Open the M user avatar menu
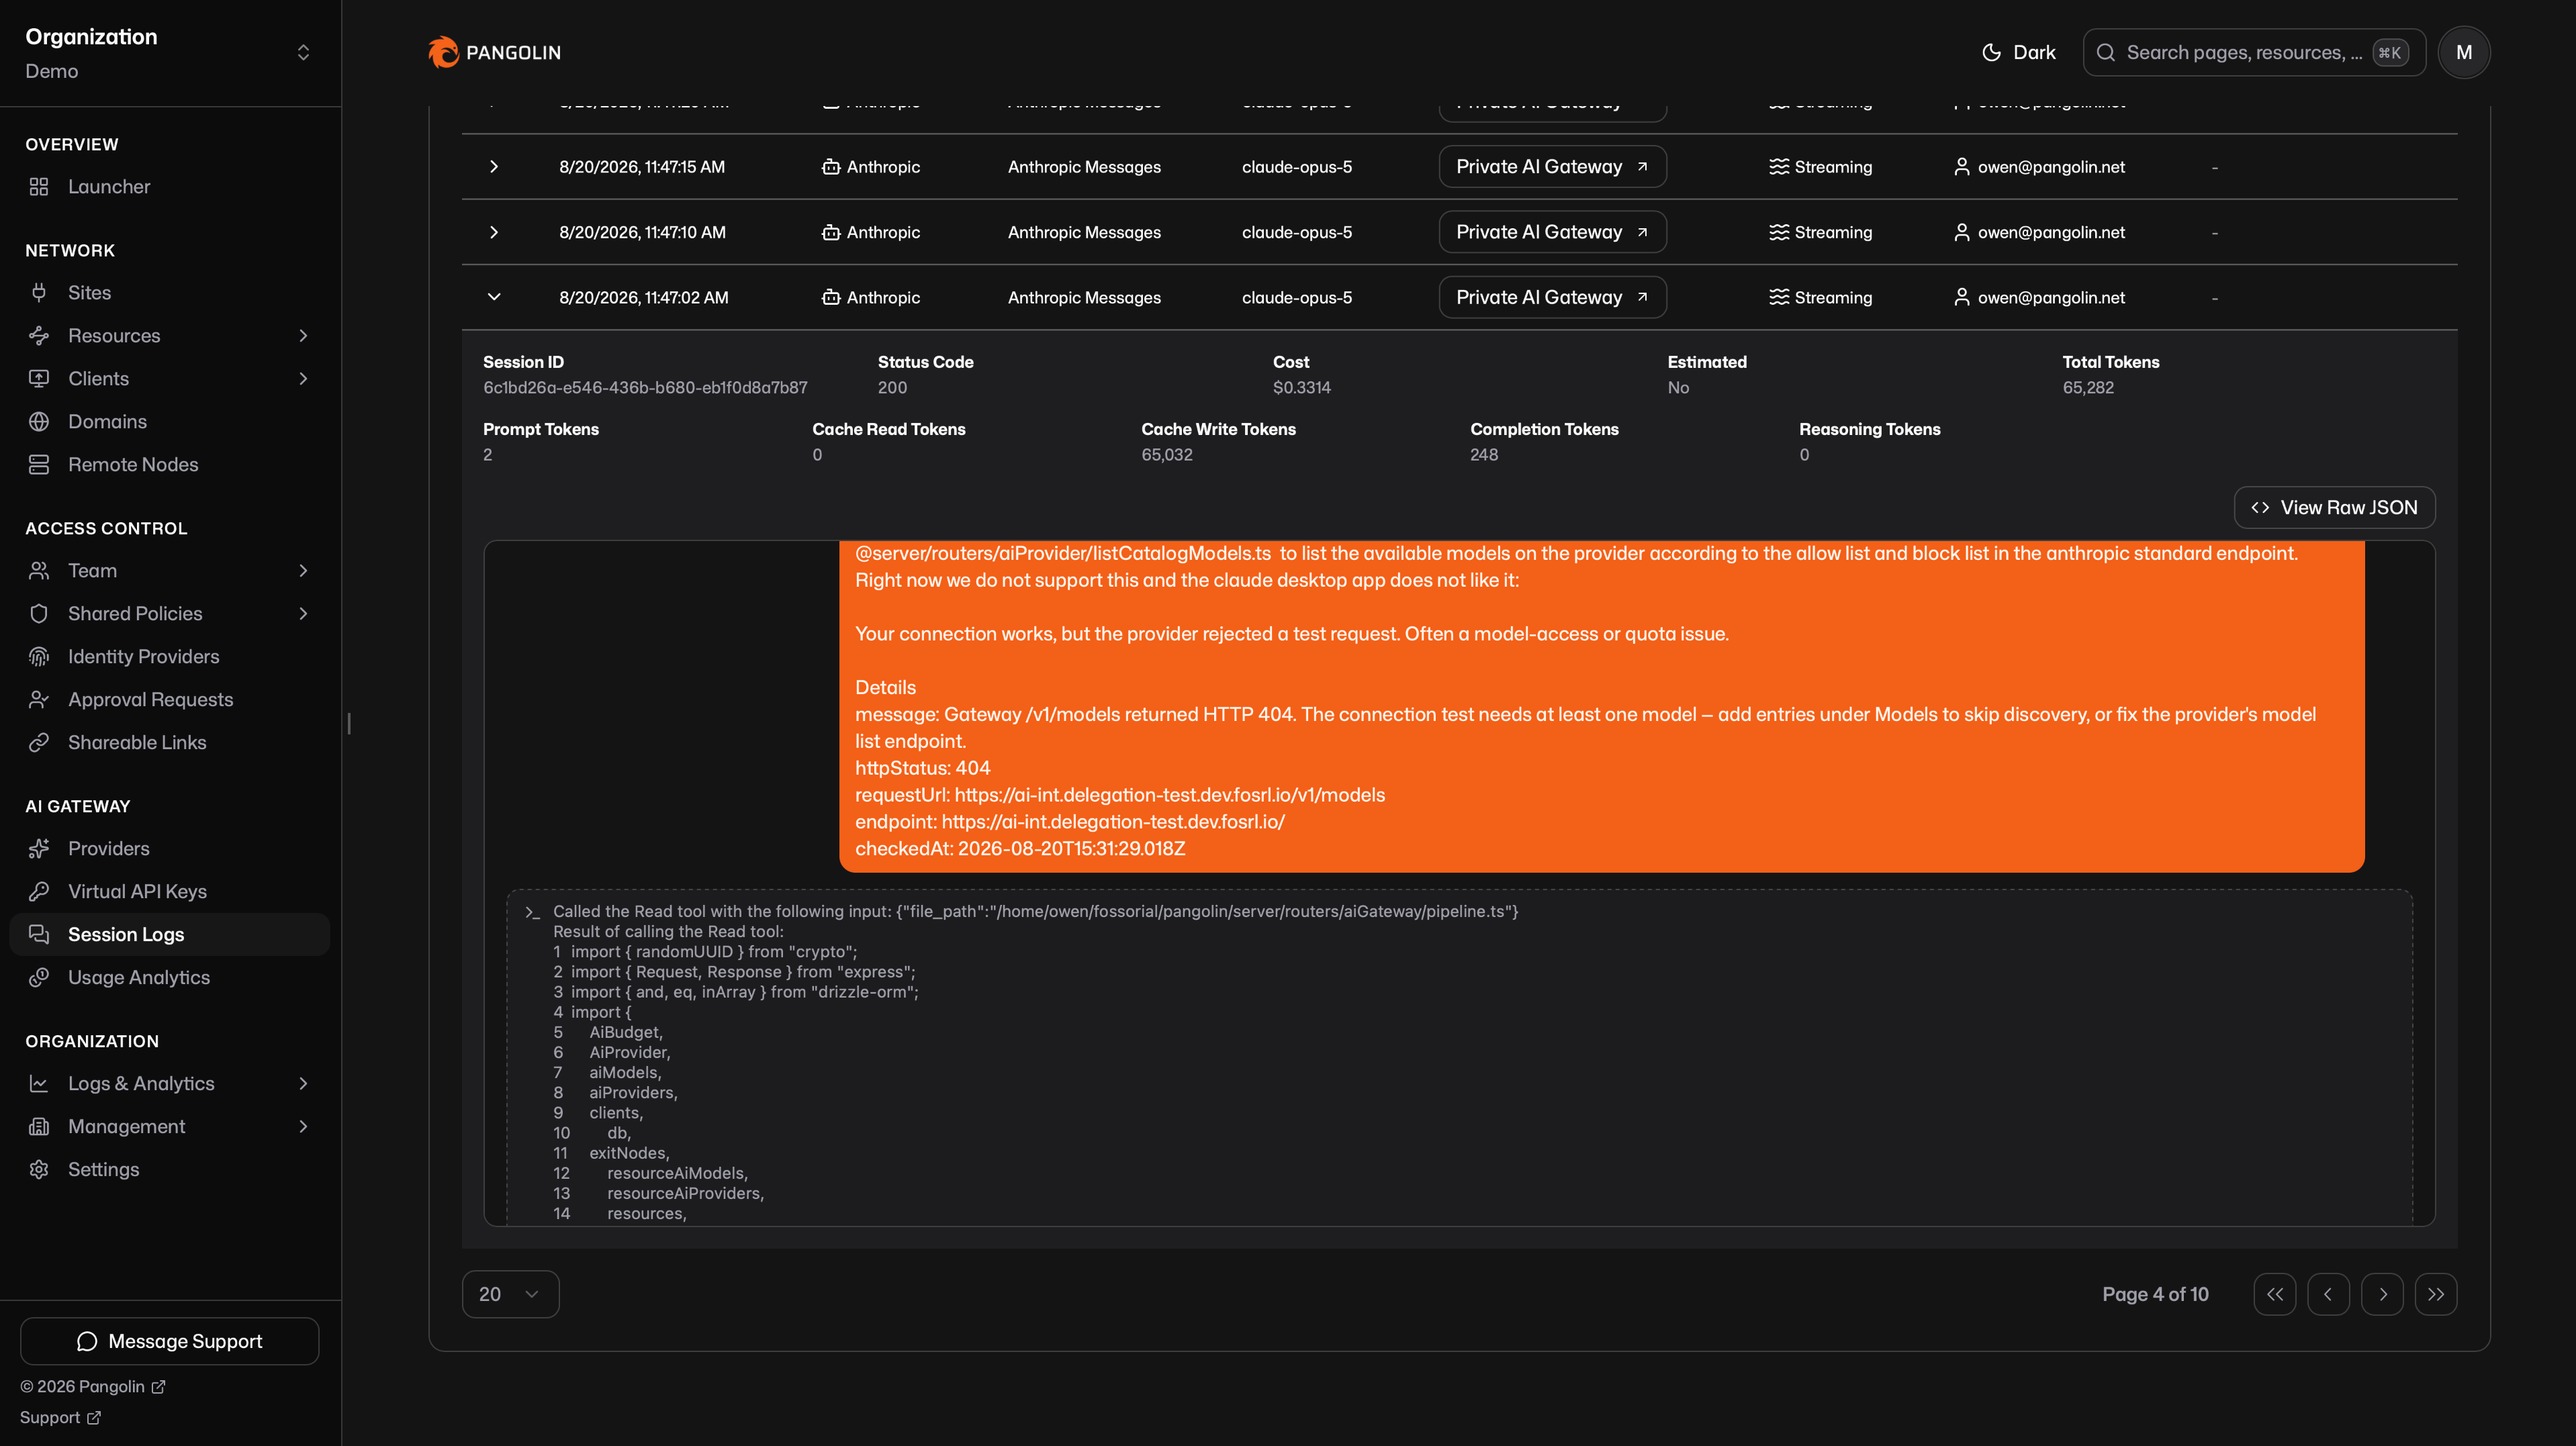The image size is (2576, 1446). (x=2464, y=53)
